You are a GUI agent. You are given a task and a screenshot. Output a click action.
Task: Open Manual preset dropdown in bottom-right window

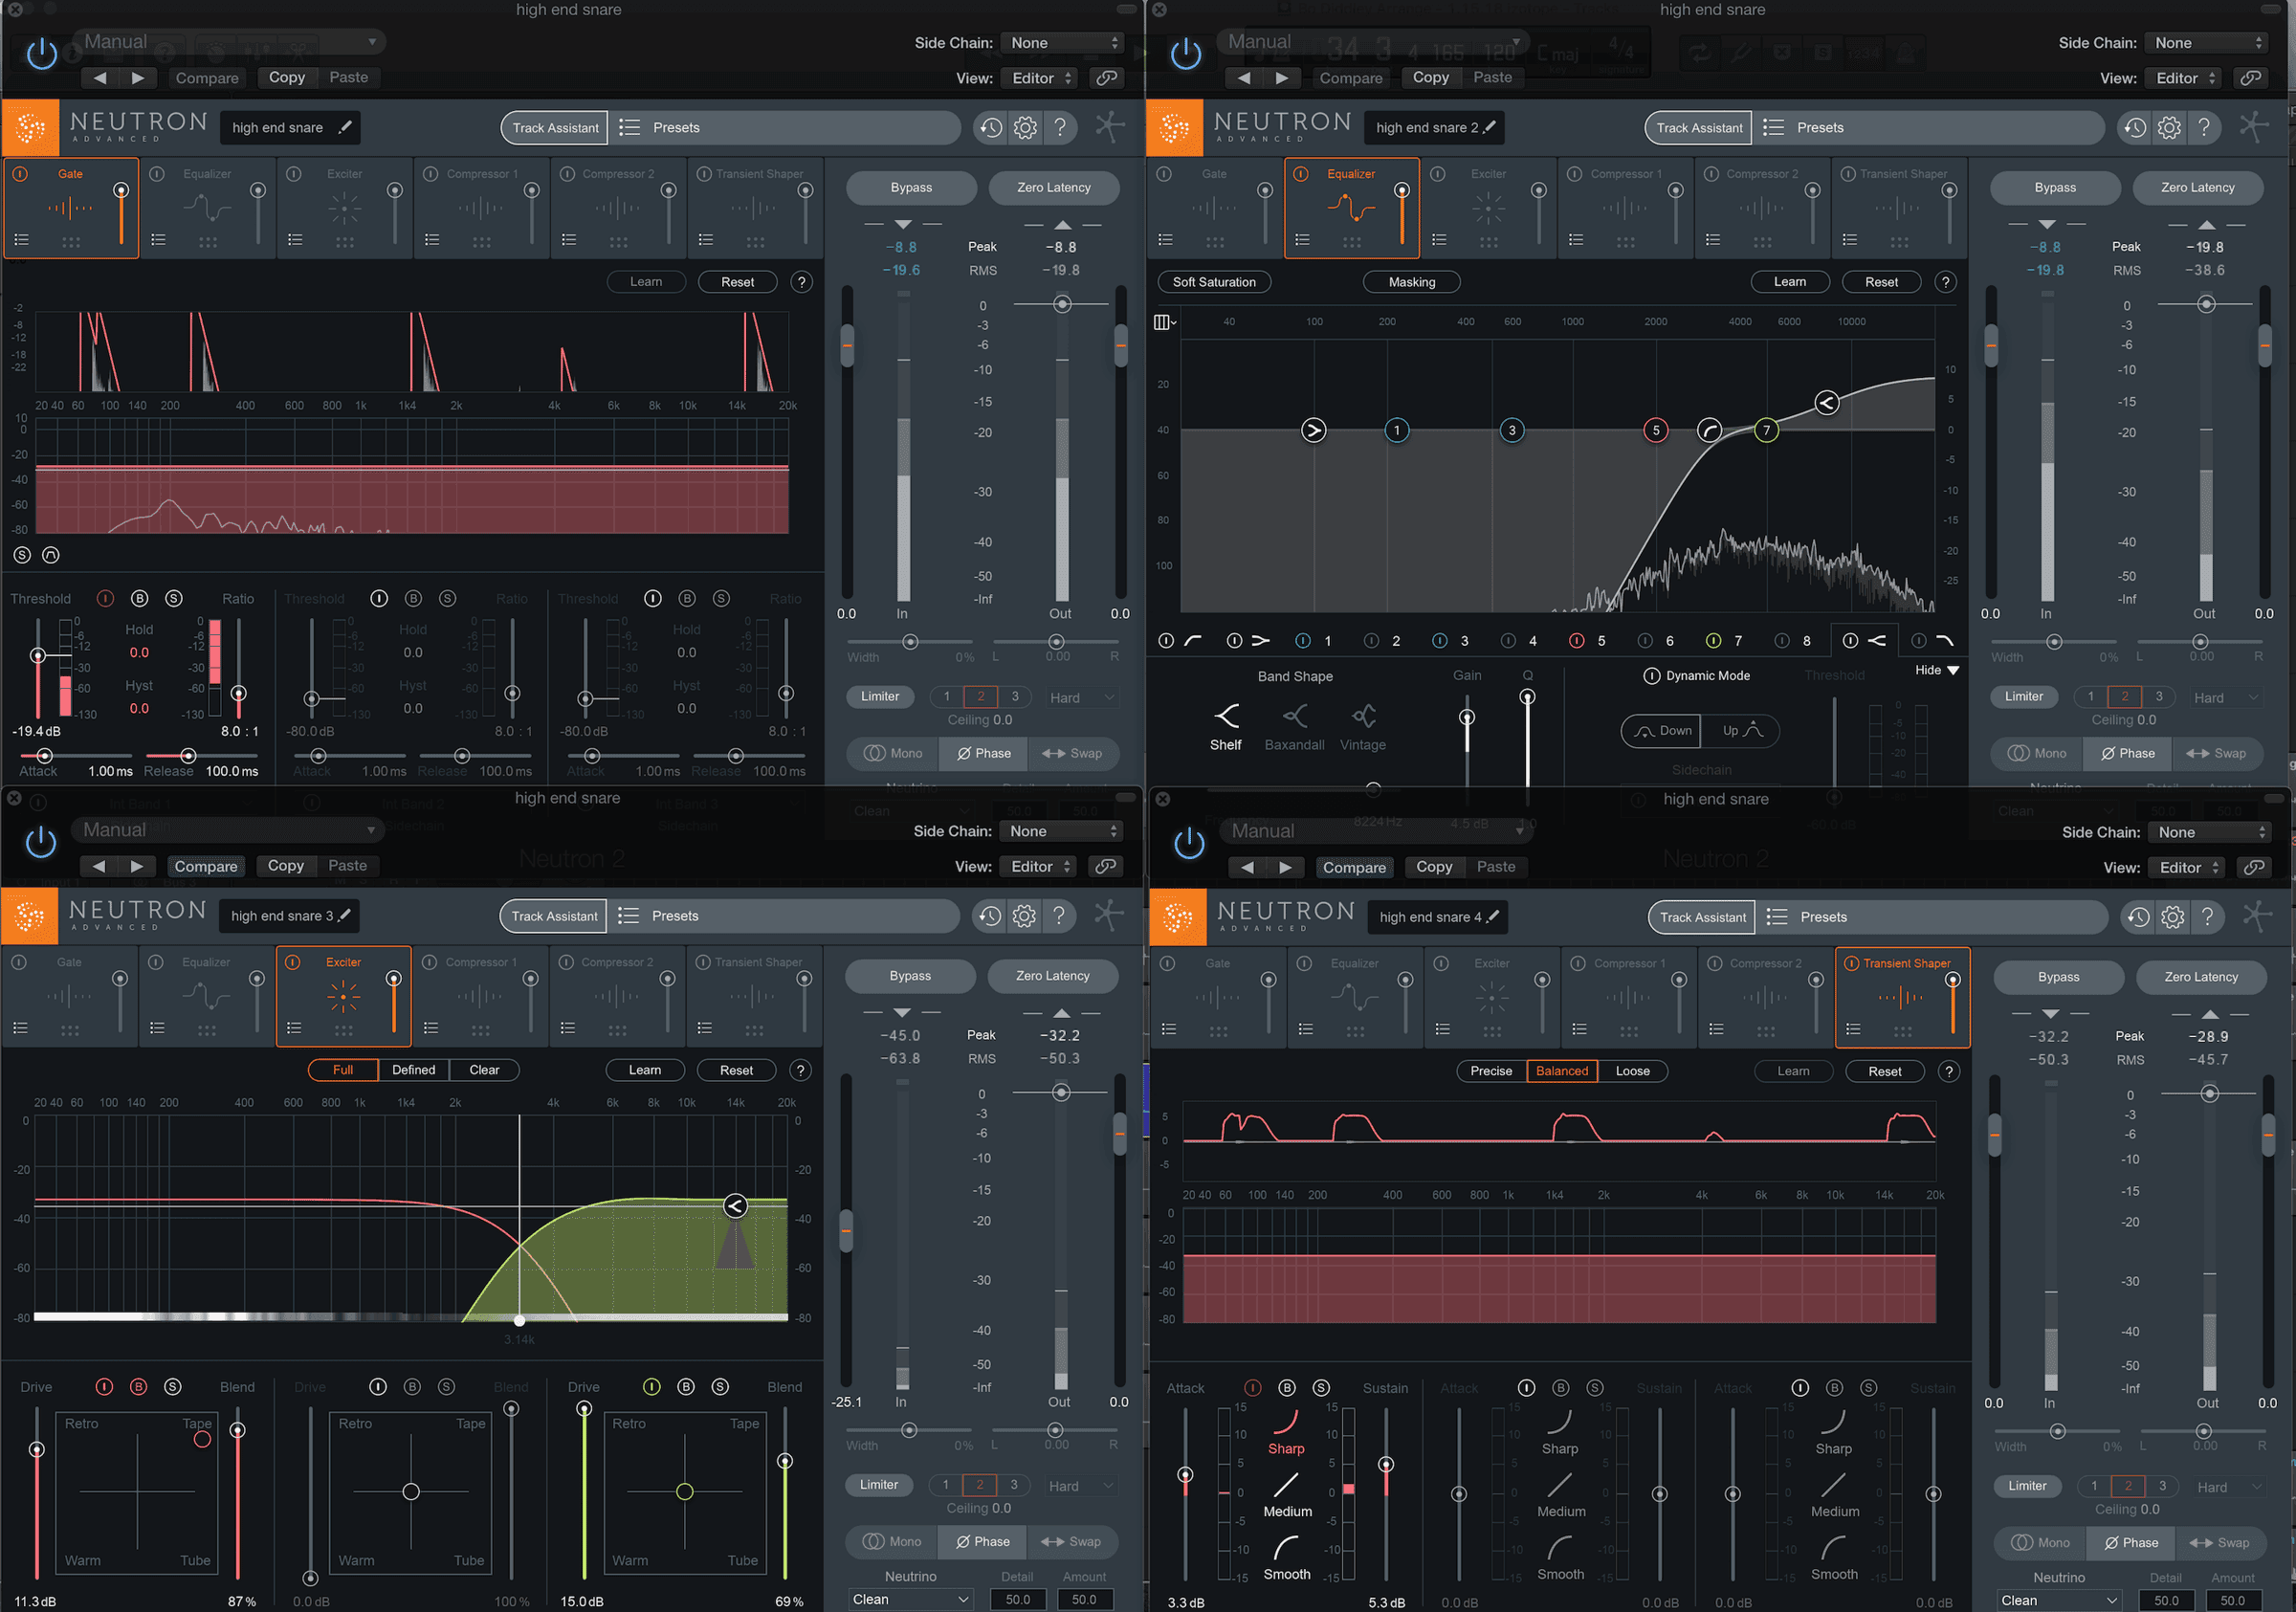tap(1379, 831)
